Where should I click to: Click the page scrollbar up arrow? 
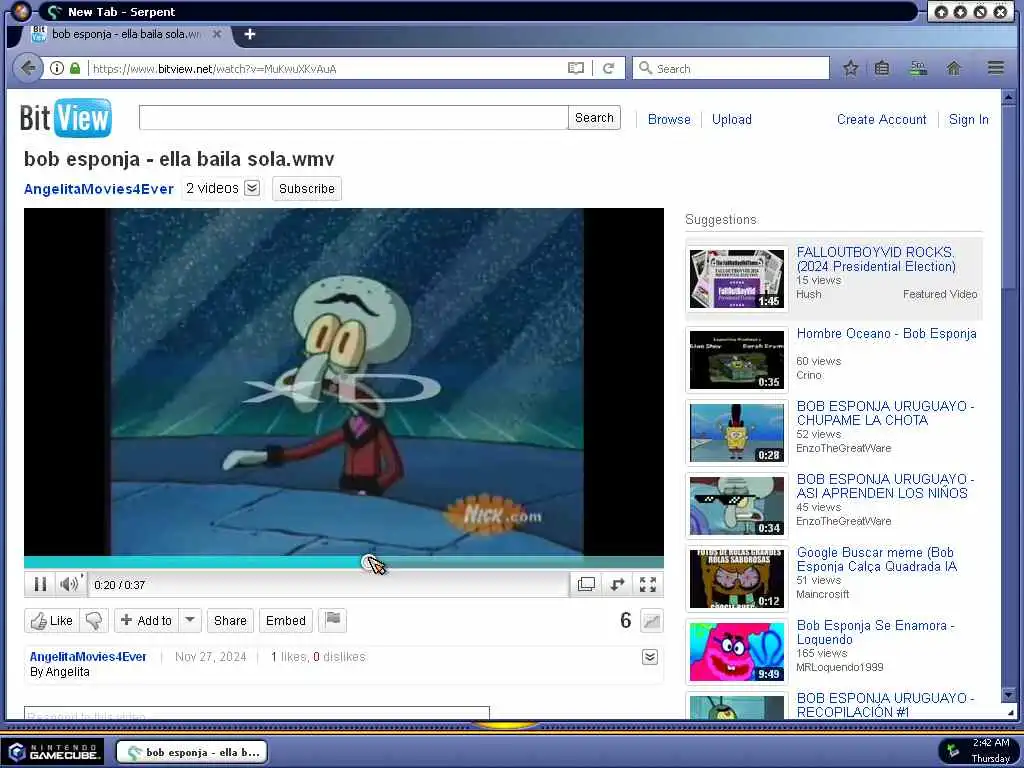pyautogui.click(x=1008, y=98)
